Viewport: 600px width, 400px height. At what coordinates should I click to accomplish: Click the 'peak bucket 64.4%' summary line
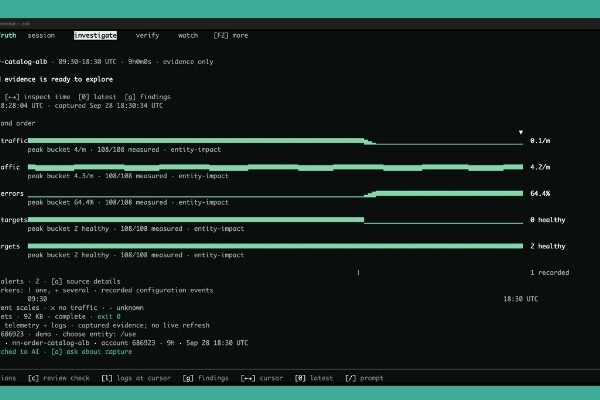coord(128,202)
